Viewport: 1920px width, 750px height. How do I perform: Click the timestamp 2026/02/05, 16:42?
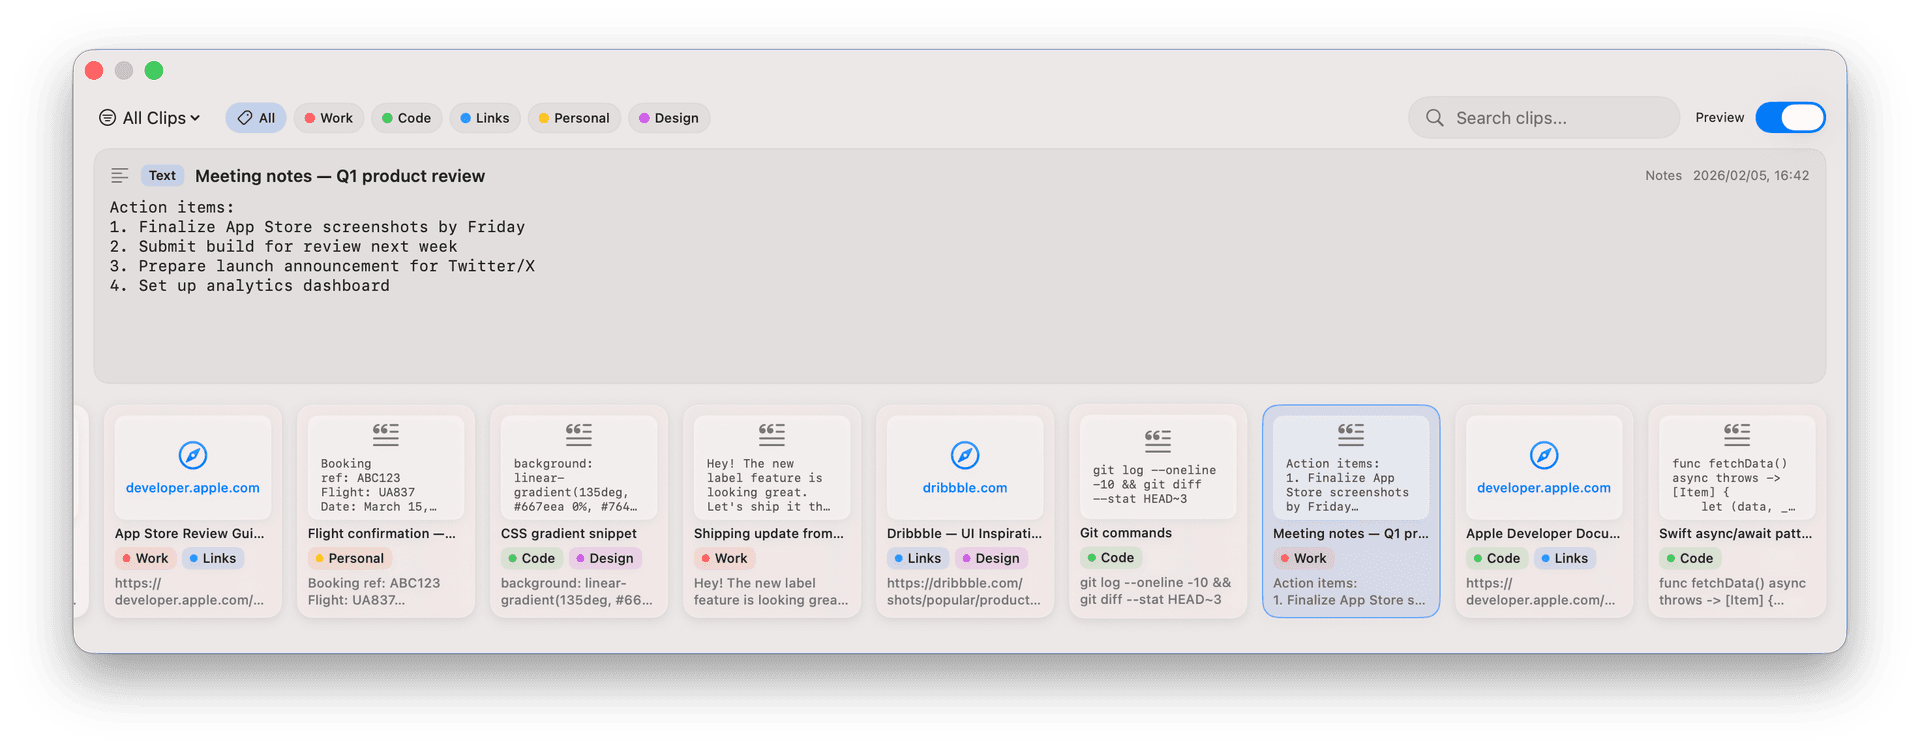(1751, 176)
